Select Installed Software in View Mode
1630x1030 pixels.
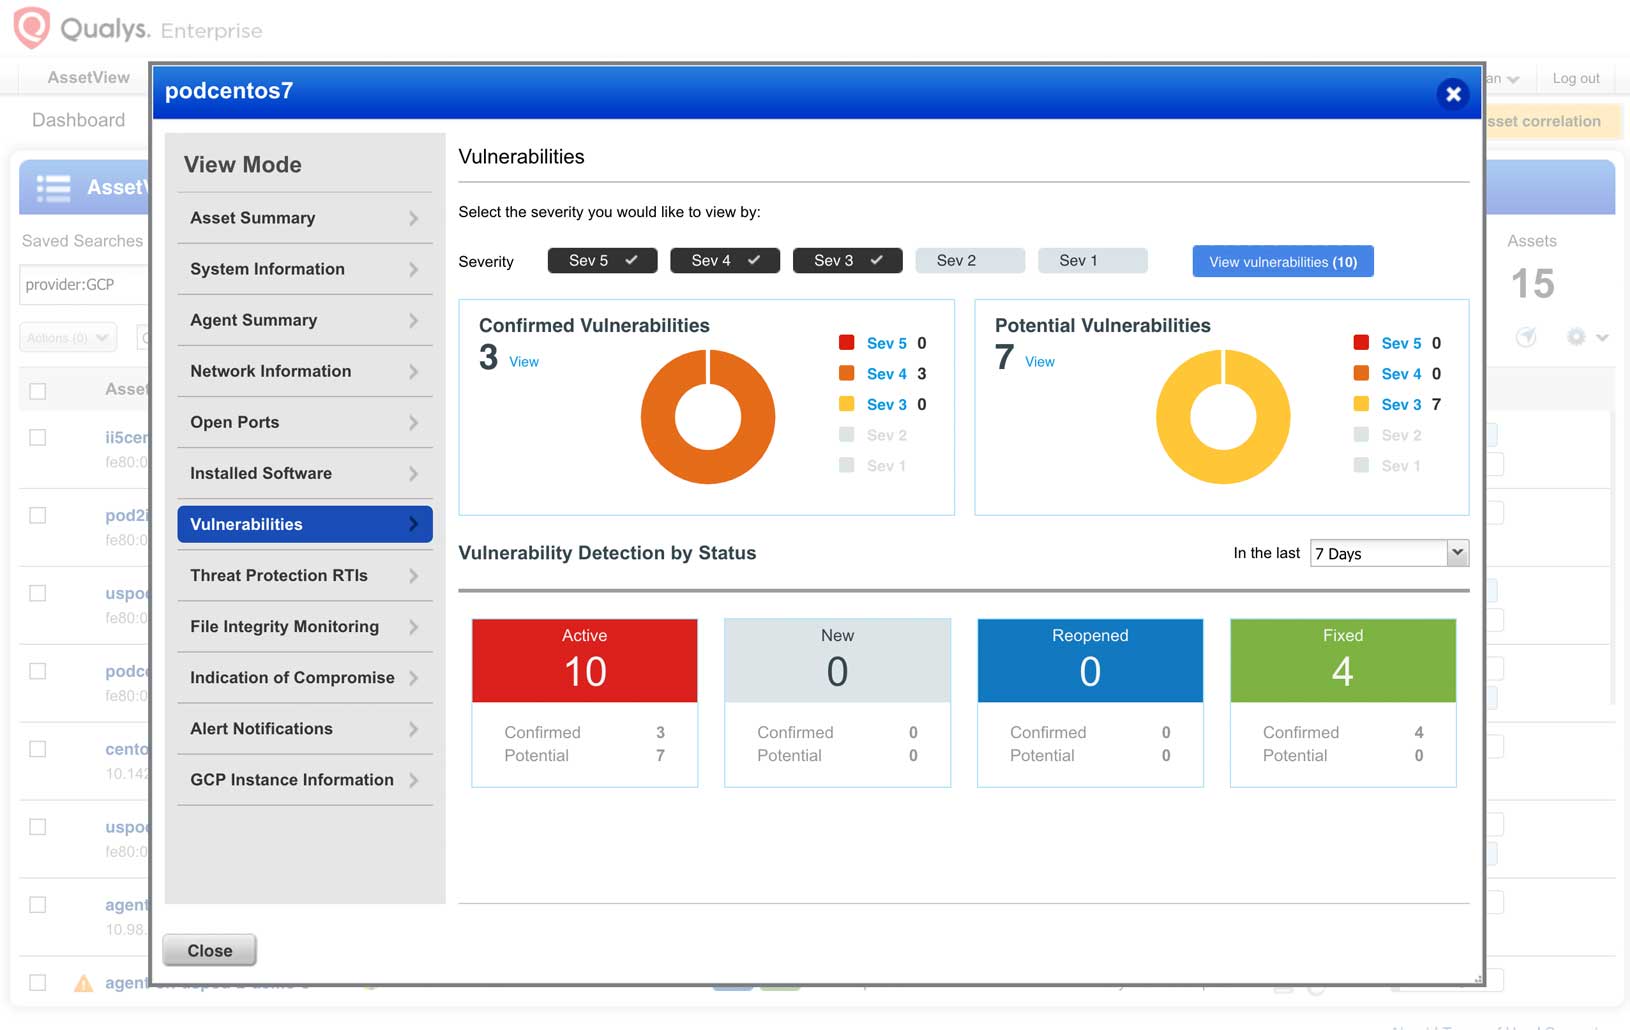click(x=260, y=473)
